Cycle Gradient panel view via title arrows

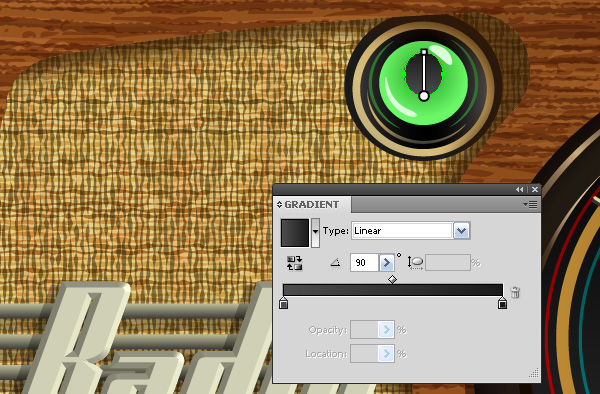279,205
